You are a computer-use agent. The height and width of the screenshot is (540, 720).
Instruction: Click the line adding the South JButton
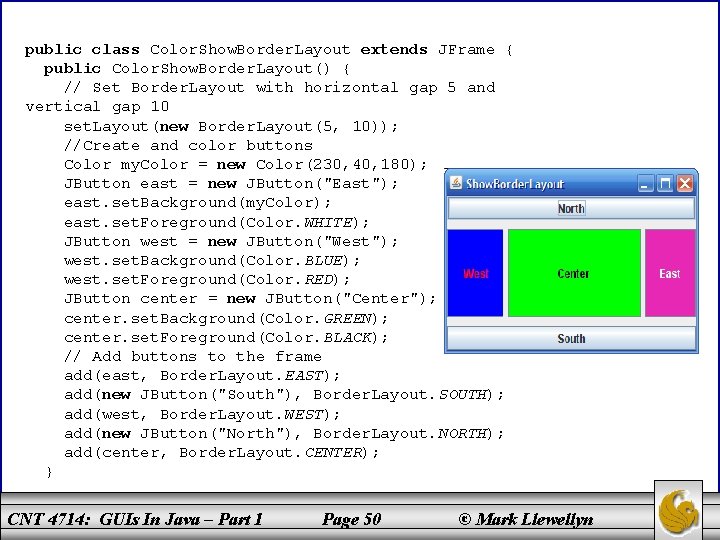pyautogui.click(x=284, y=395)
